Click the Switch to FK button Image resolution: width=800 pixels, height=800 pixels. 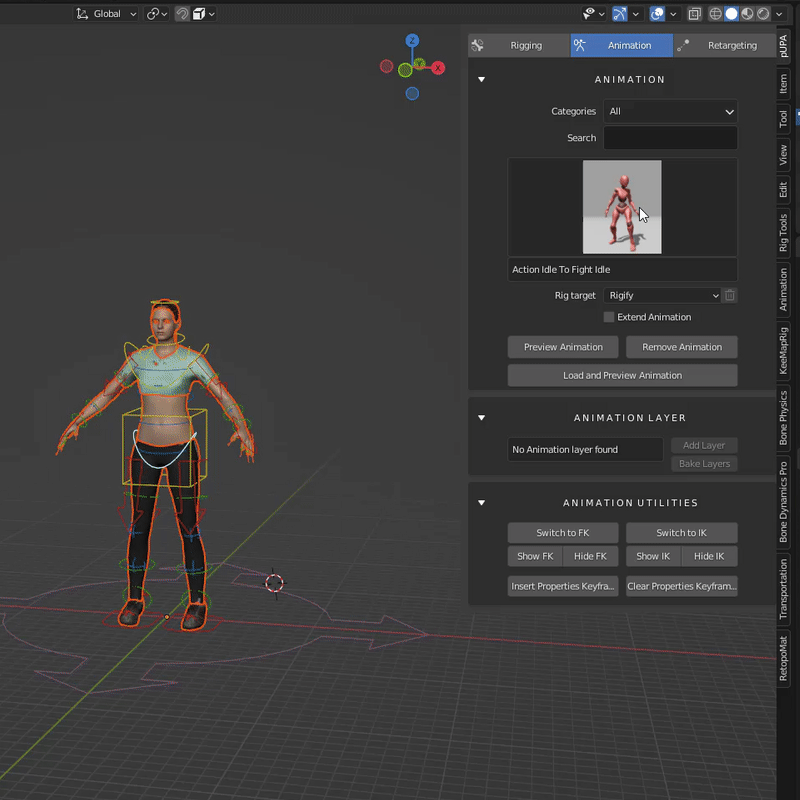pos(563,533)
